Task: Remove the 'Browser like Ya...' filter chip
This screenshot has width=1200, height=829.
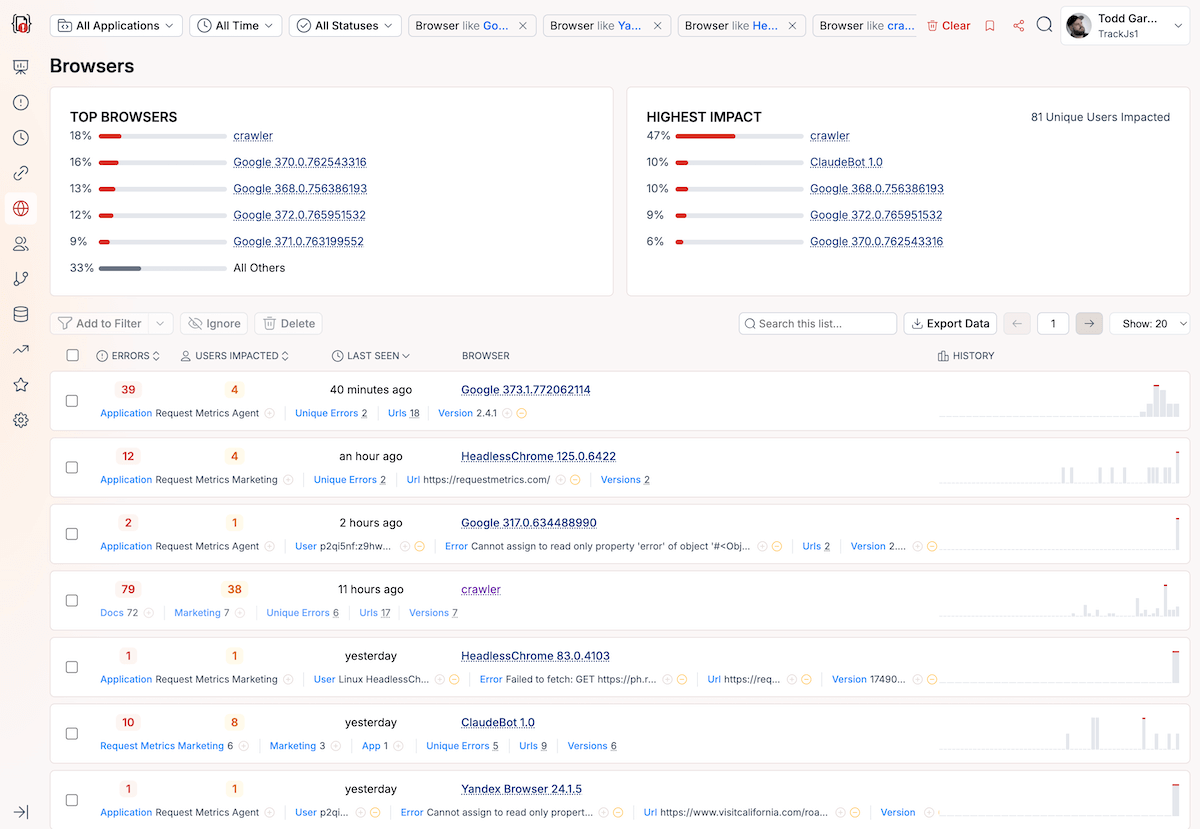Action: click(657, 26)
